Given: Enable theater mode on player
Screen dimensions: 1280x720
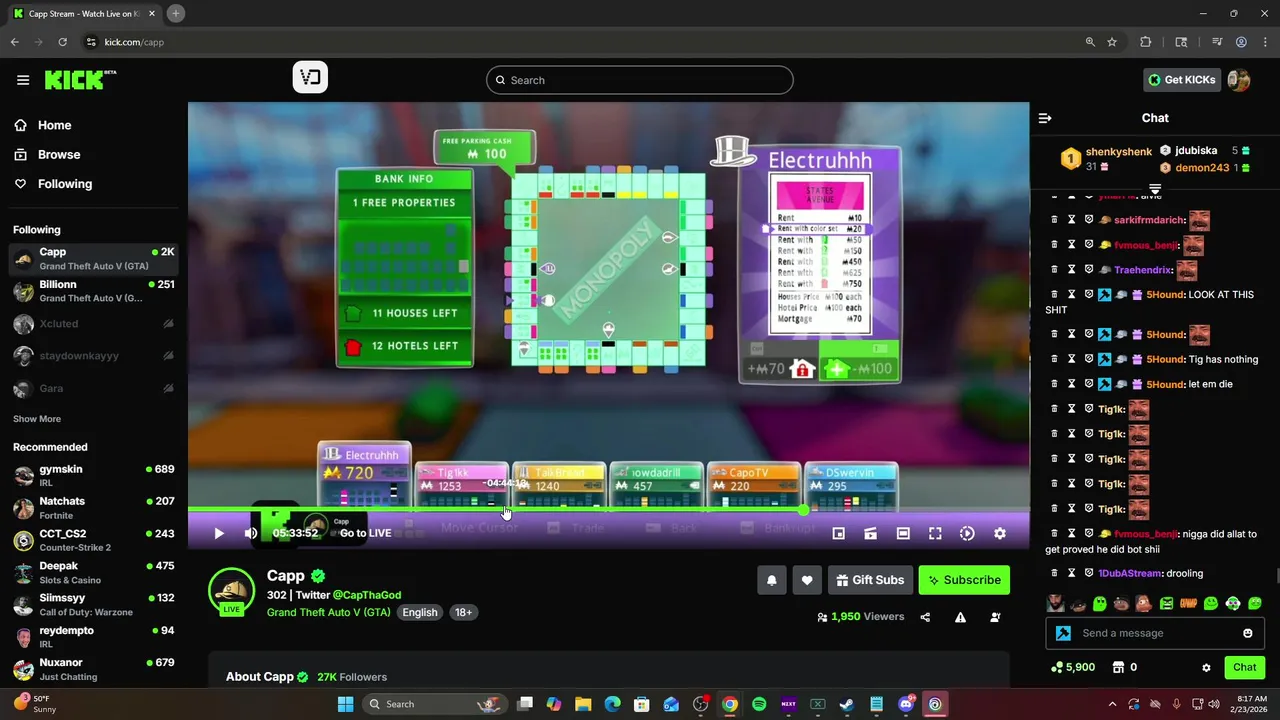Looking at the screenshot, I should point(903,534).
